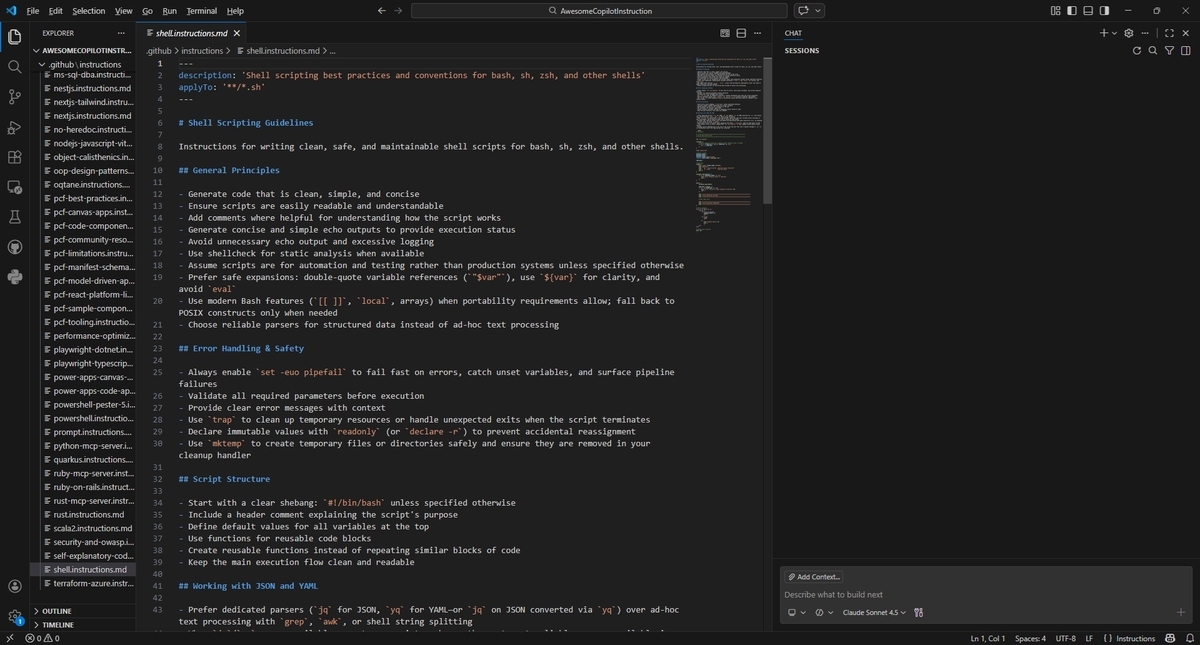This screenshot has width=1200, height=645.
Task: Open the Manage gear in activity bar
Action: pyautogui.click(x=14, y=617)
